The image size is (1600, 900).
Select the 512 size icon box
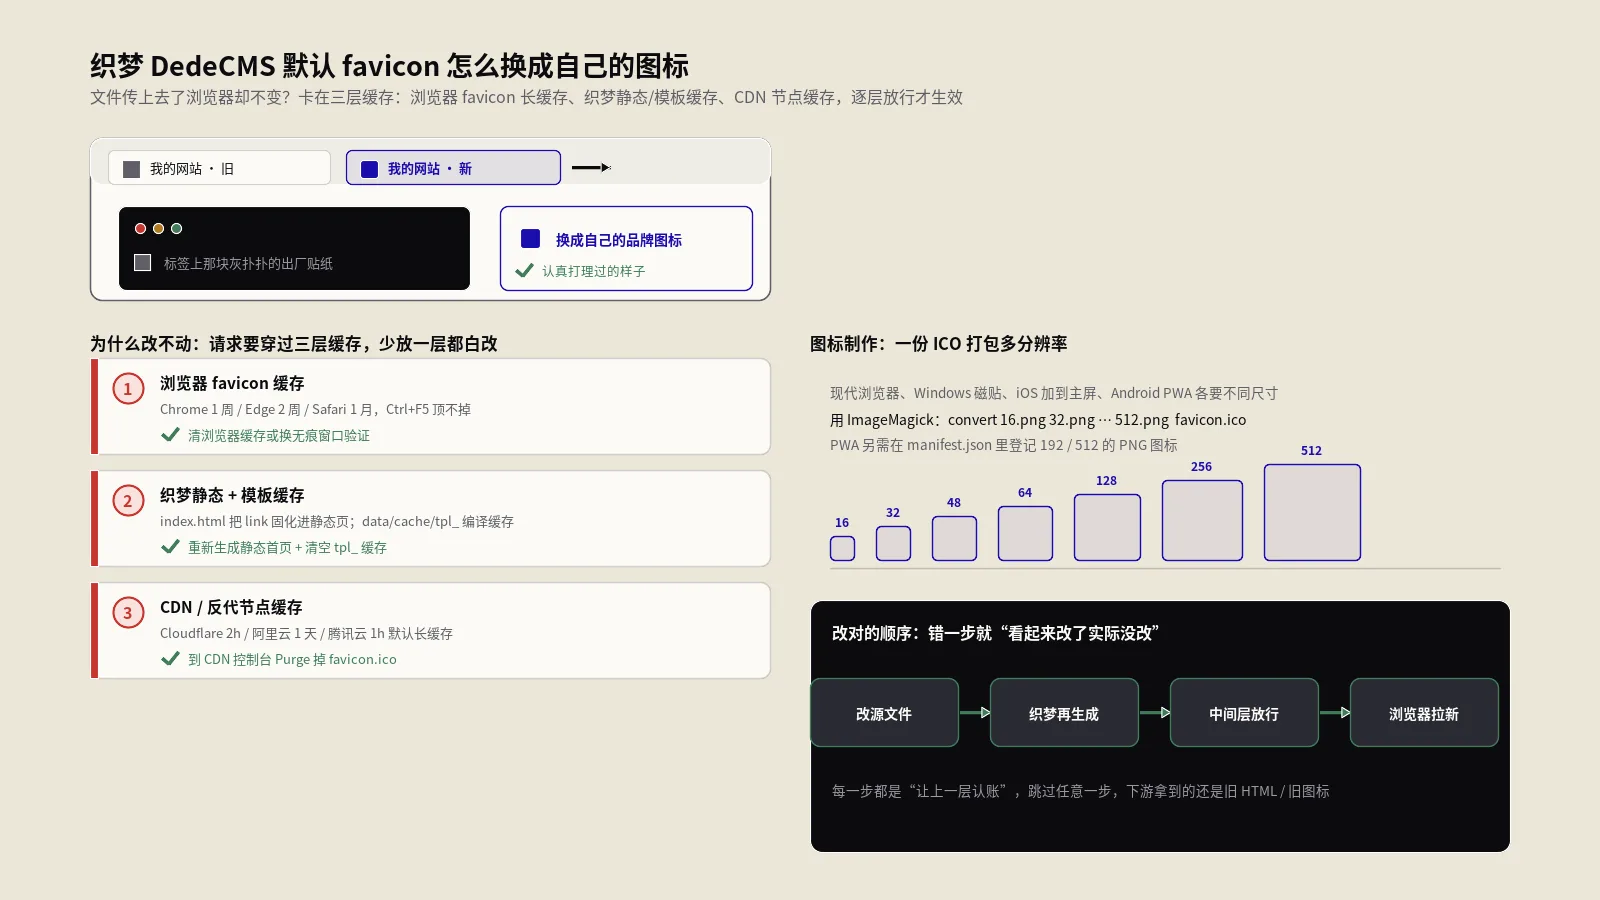(x=1312, y=512)
